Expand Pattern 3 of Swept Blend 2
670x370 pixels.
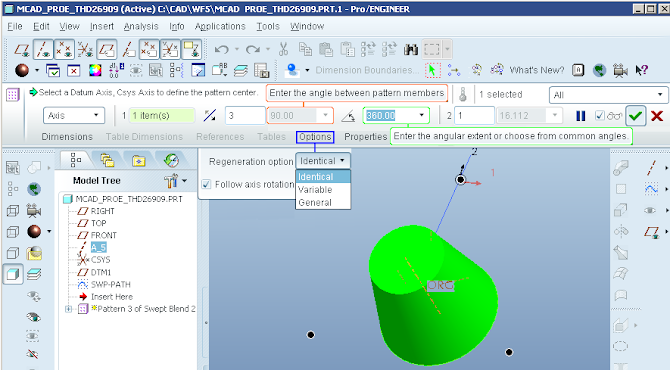click(x=68, y=309)
